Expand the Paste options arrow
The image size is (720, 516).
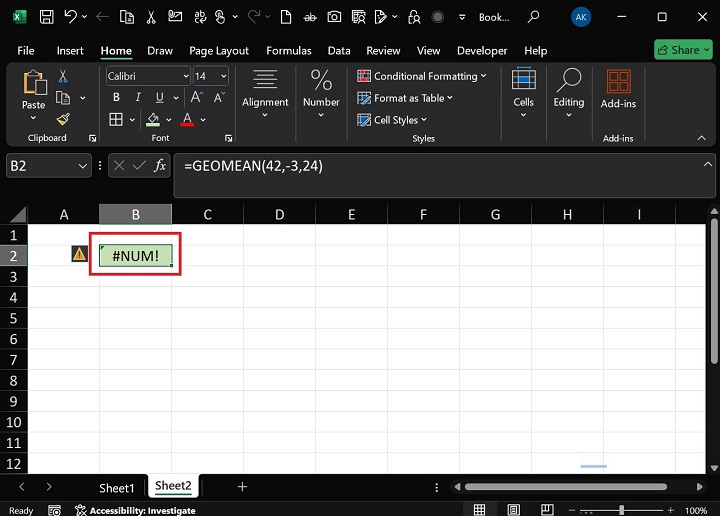(33, 118)
